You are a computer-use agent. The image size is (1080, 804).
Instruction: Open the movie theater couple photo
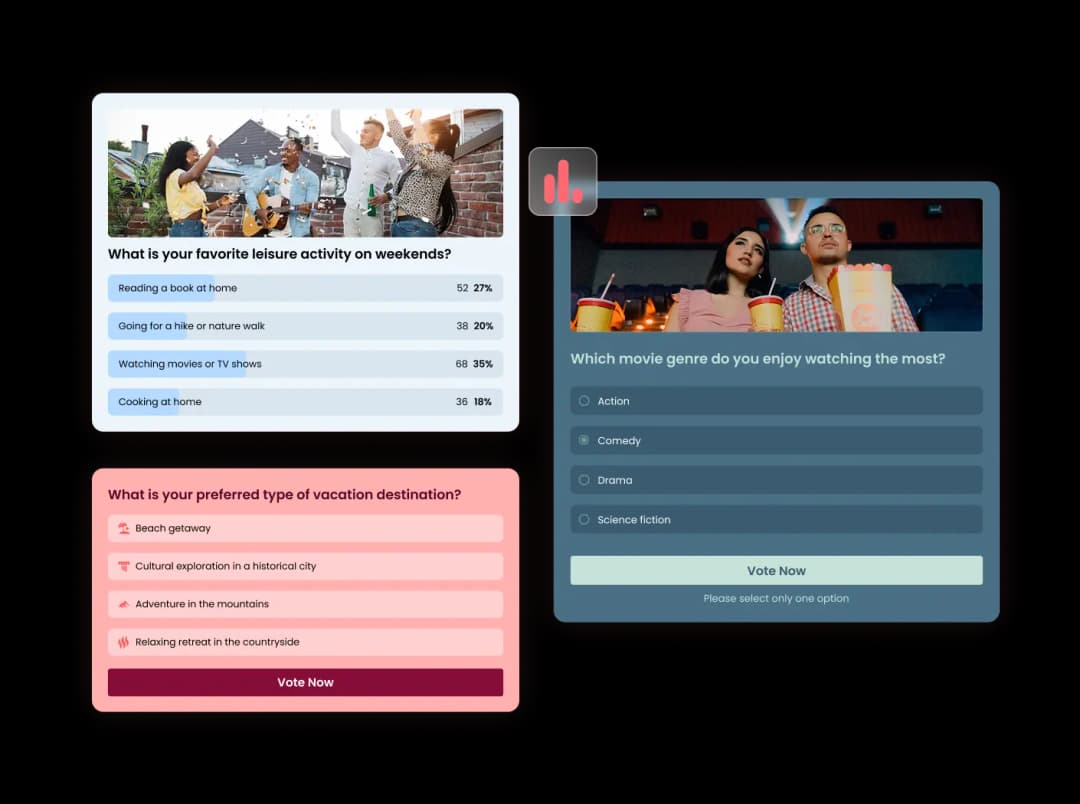[x=776, y=265]
